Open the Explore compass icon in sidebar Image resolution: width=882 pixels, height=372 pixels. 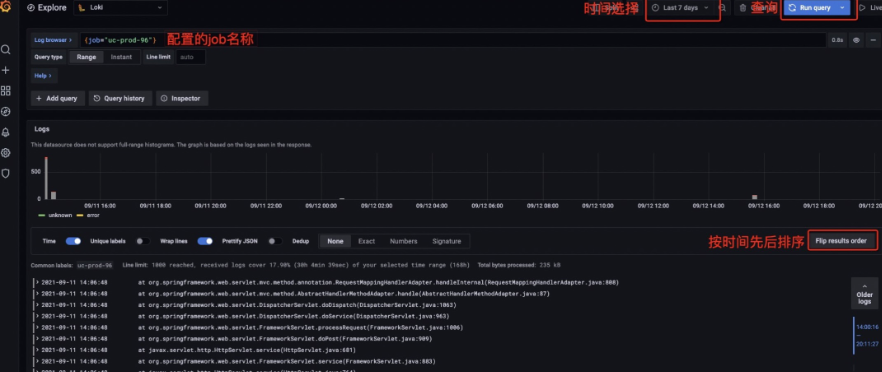[x=6, y=111]
